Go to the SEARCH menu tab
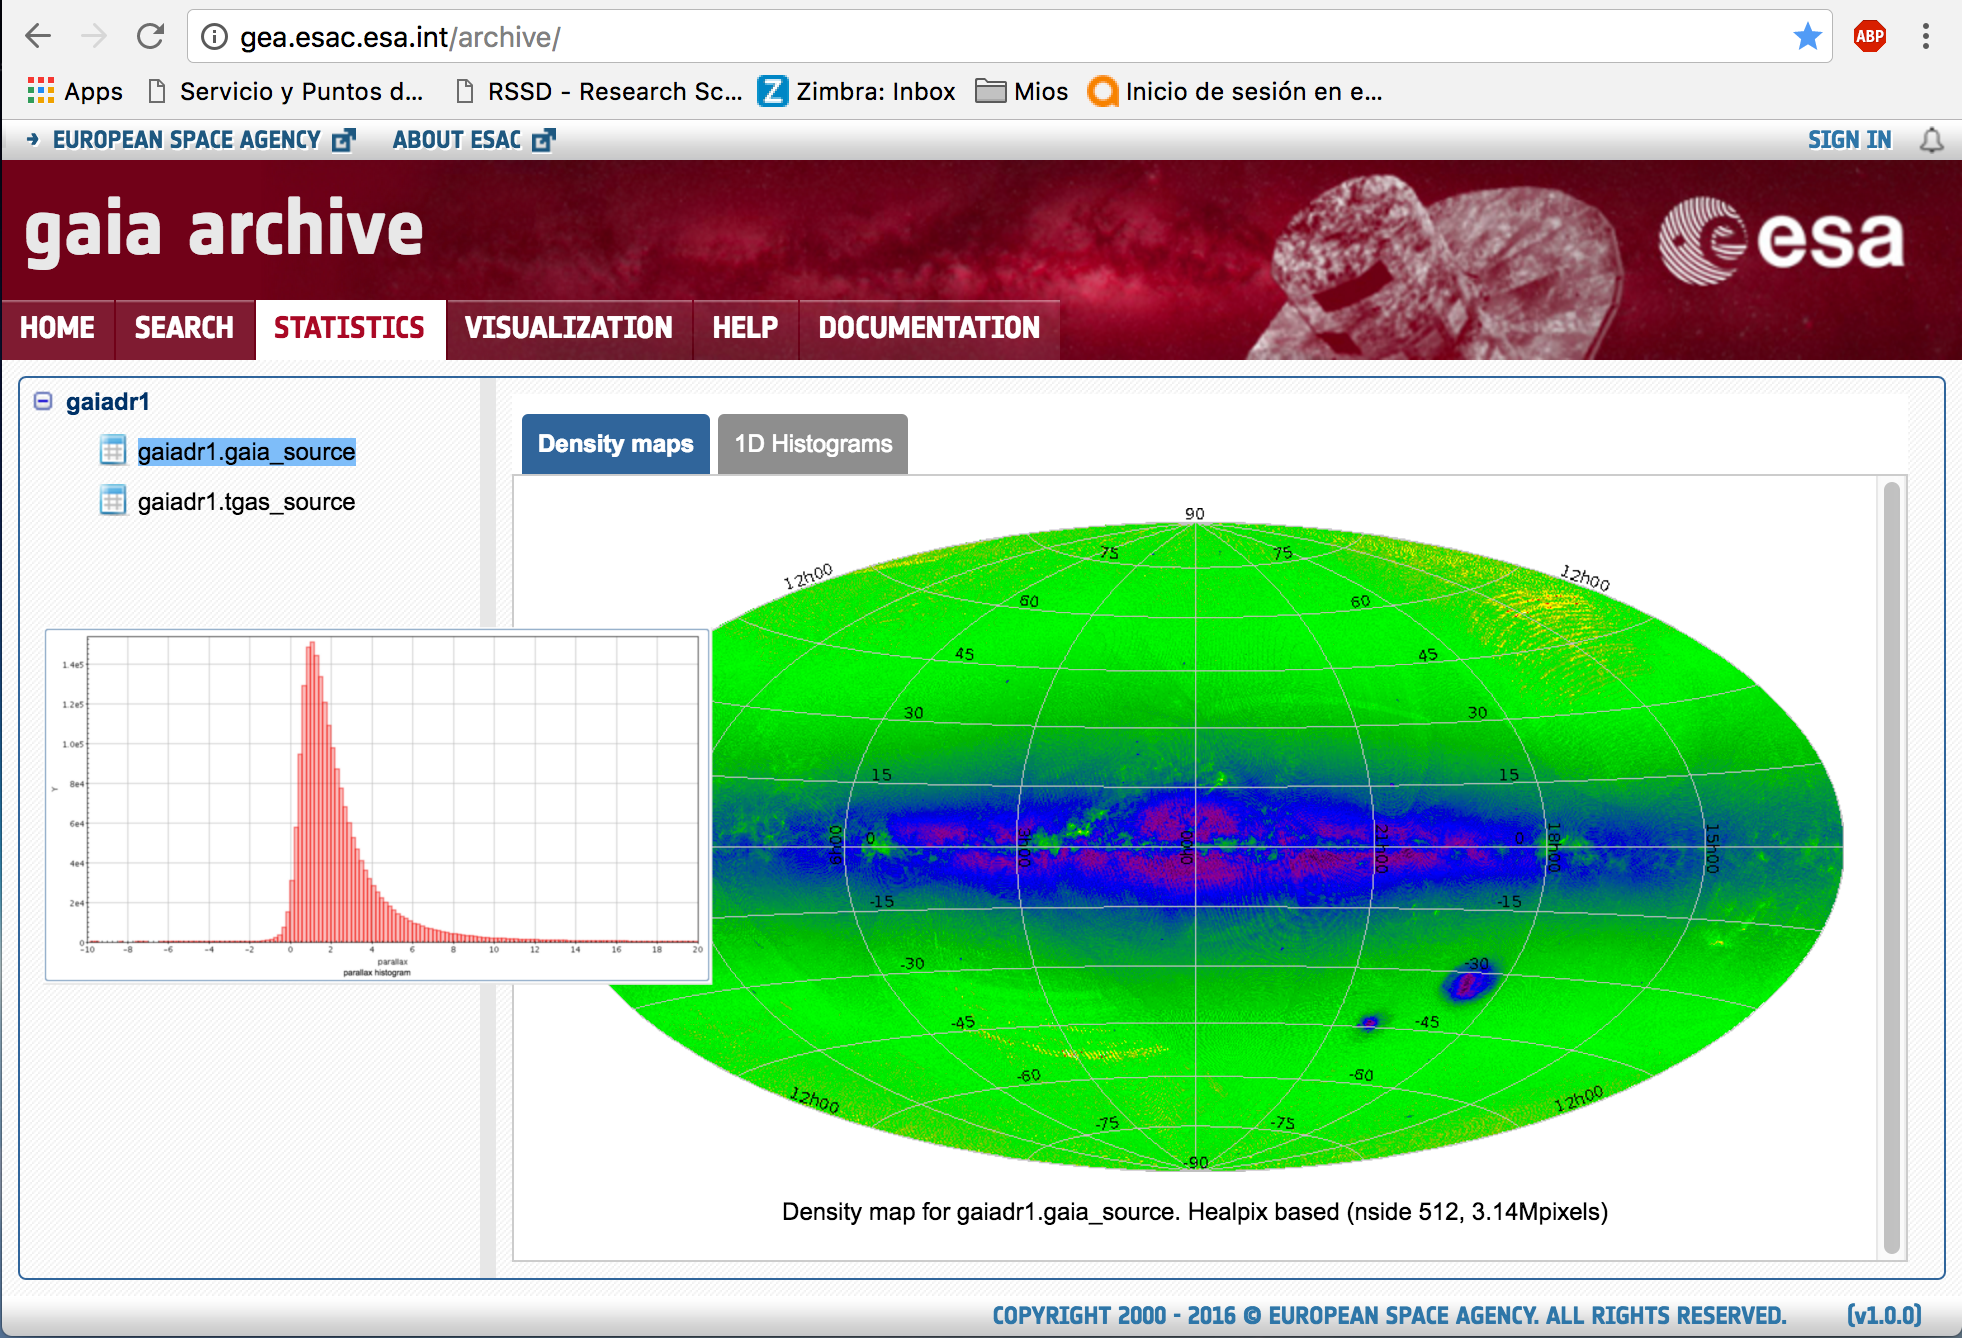This screenshot has height=1338, width=1962. pos(184,328)
